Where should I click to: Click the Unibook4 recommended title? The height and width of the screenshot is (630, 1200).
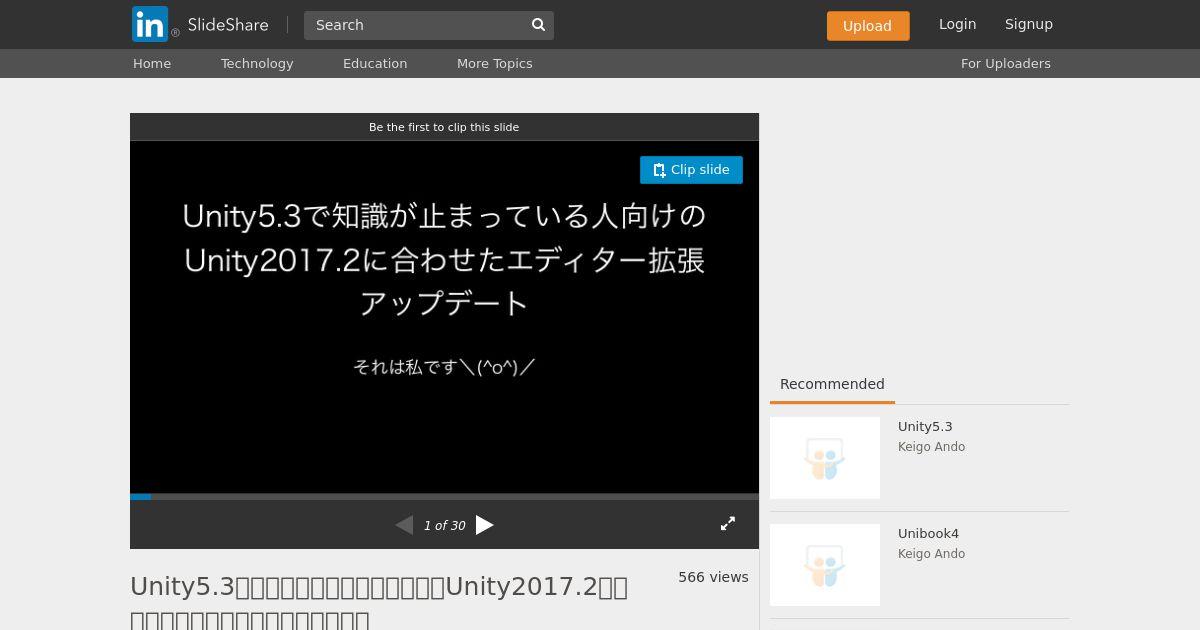(x=928, y=534)
